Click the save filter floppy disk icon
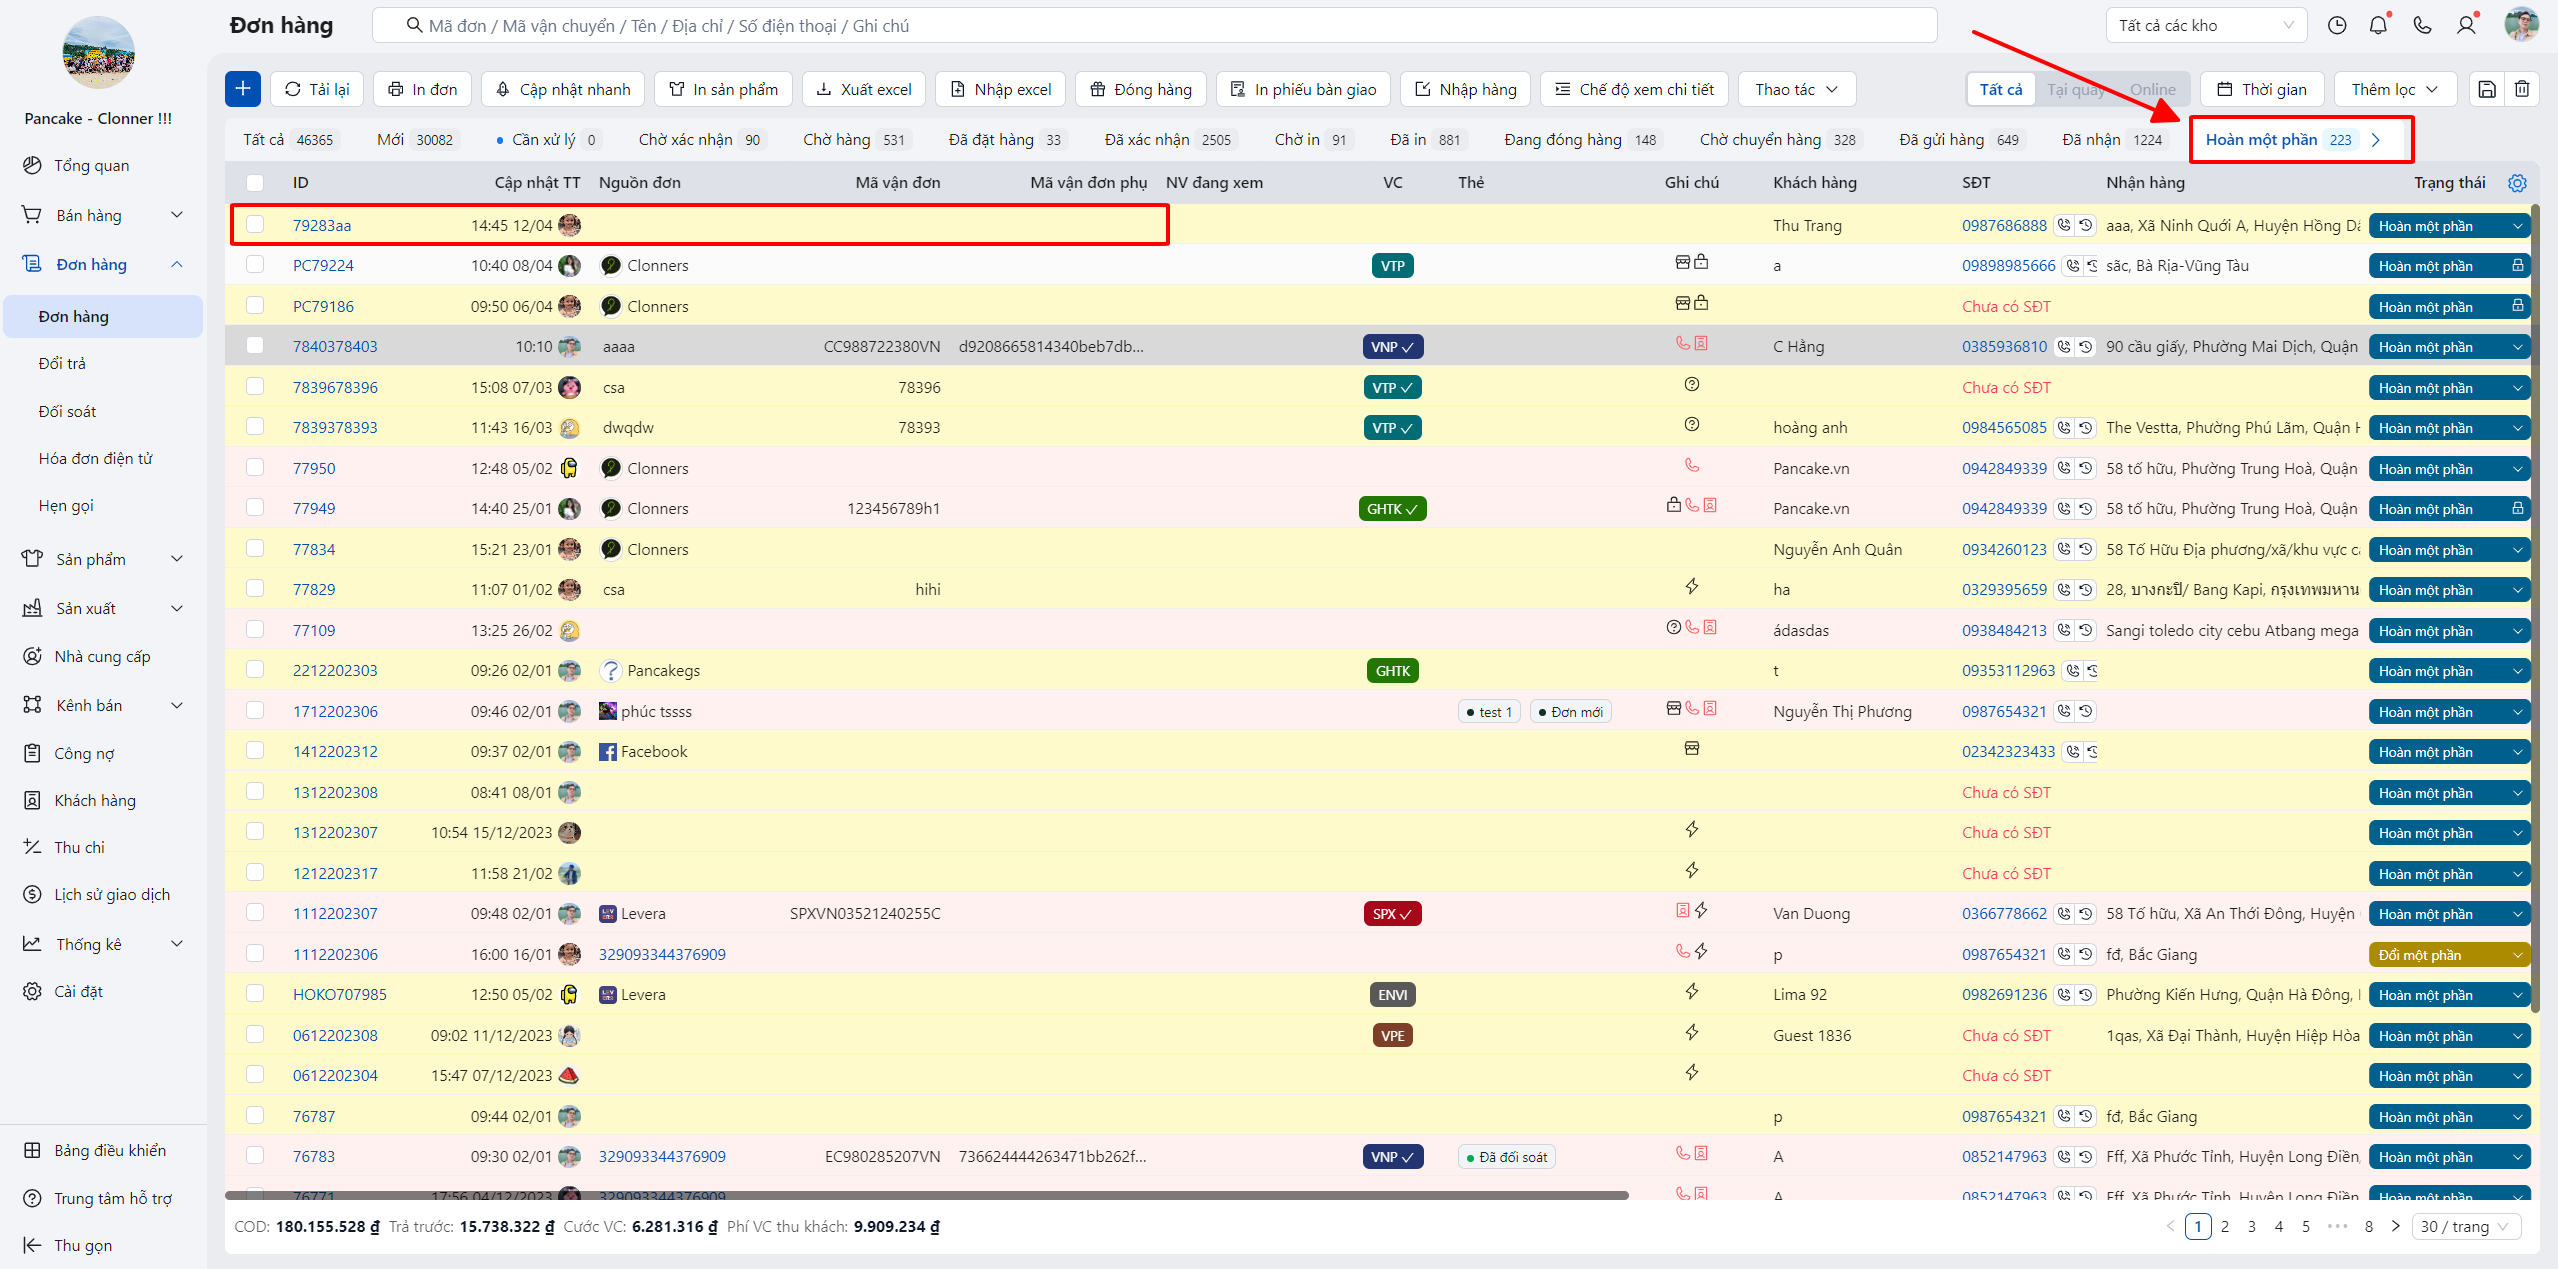 pyautogui.click(x=2487, y=89)
